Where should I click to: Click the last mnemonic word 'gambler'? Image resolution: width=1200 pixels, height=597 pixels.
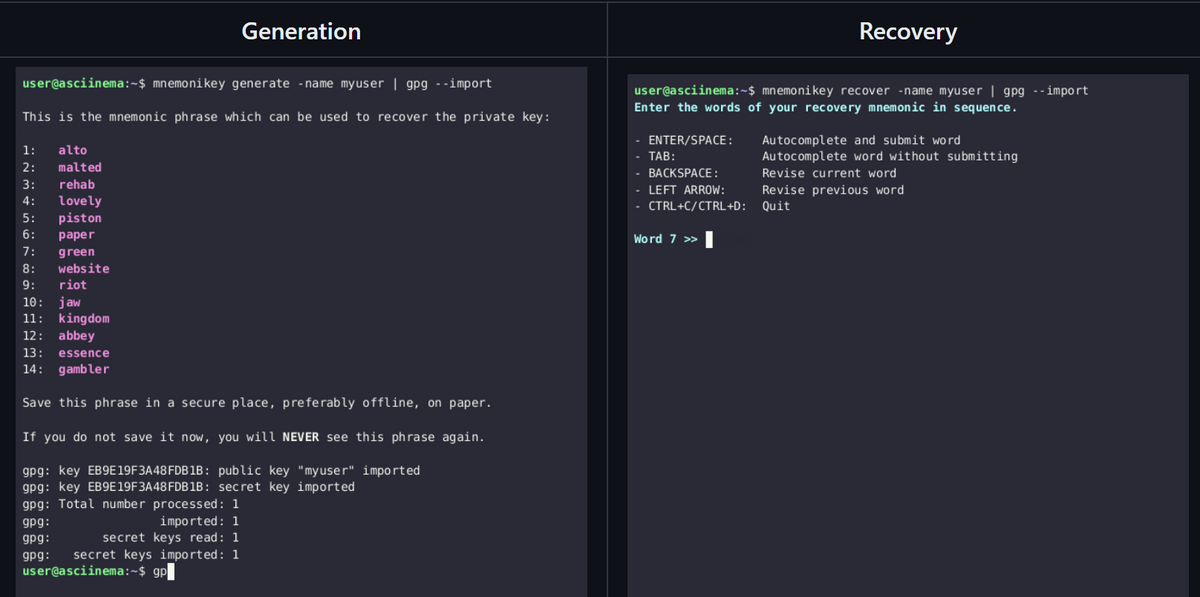click(x=83, y=369)
